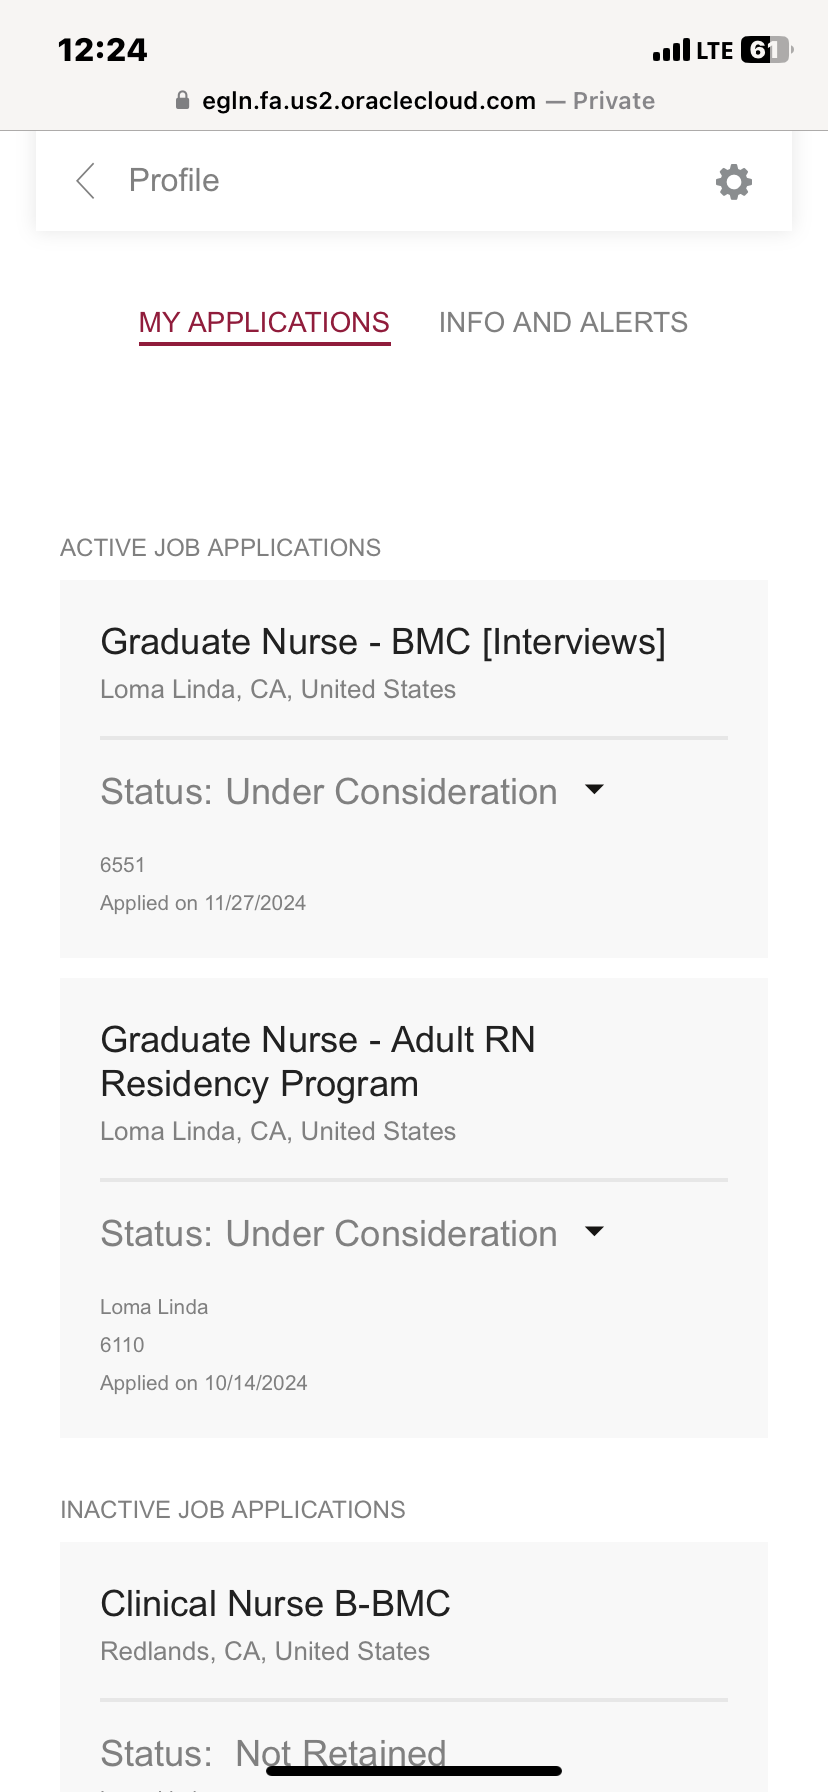Screen dimensions: 828x1792
Task: Tap Status: Under Consideration for application 6110
Action: 329,1234
